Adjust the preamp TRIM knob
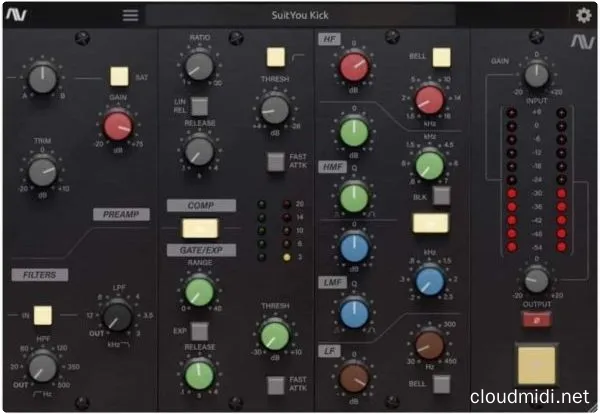Viewport: 600px width, 414px height. (x=42, y=172)
